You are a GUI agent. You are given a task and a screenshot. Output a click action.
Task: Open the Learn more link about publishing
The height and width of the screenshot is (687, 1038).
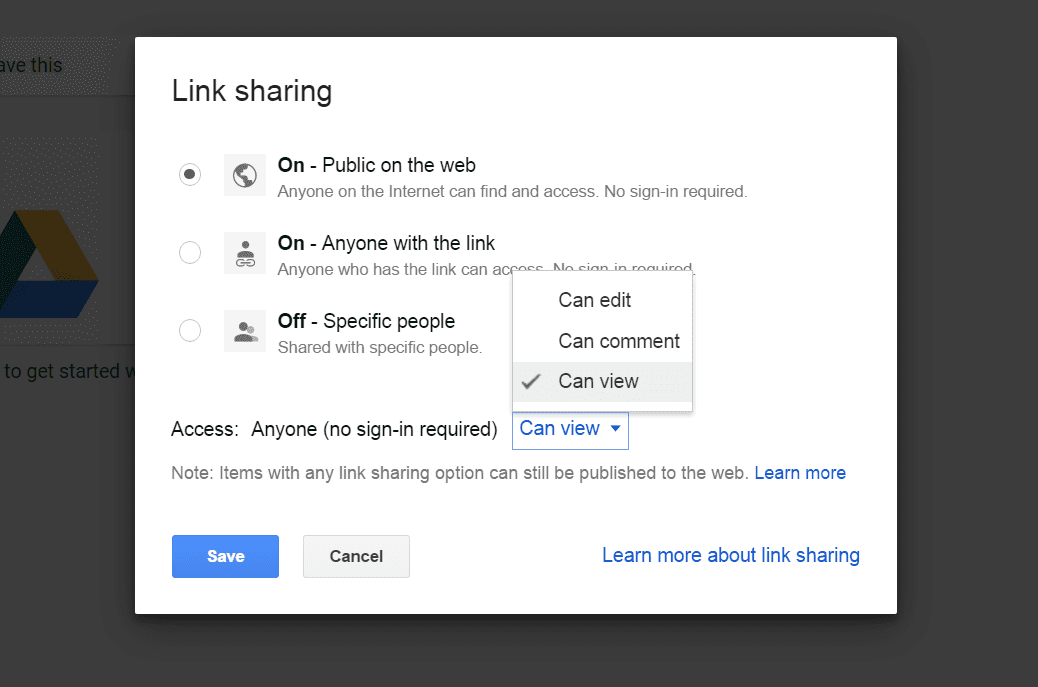pyautogui.click(x=800, y=472)
